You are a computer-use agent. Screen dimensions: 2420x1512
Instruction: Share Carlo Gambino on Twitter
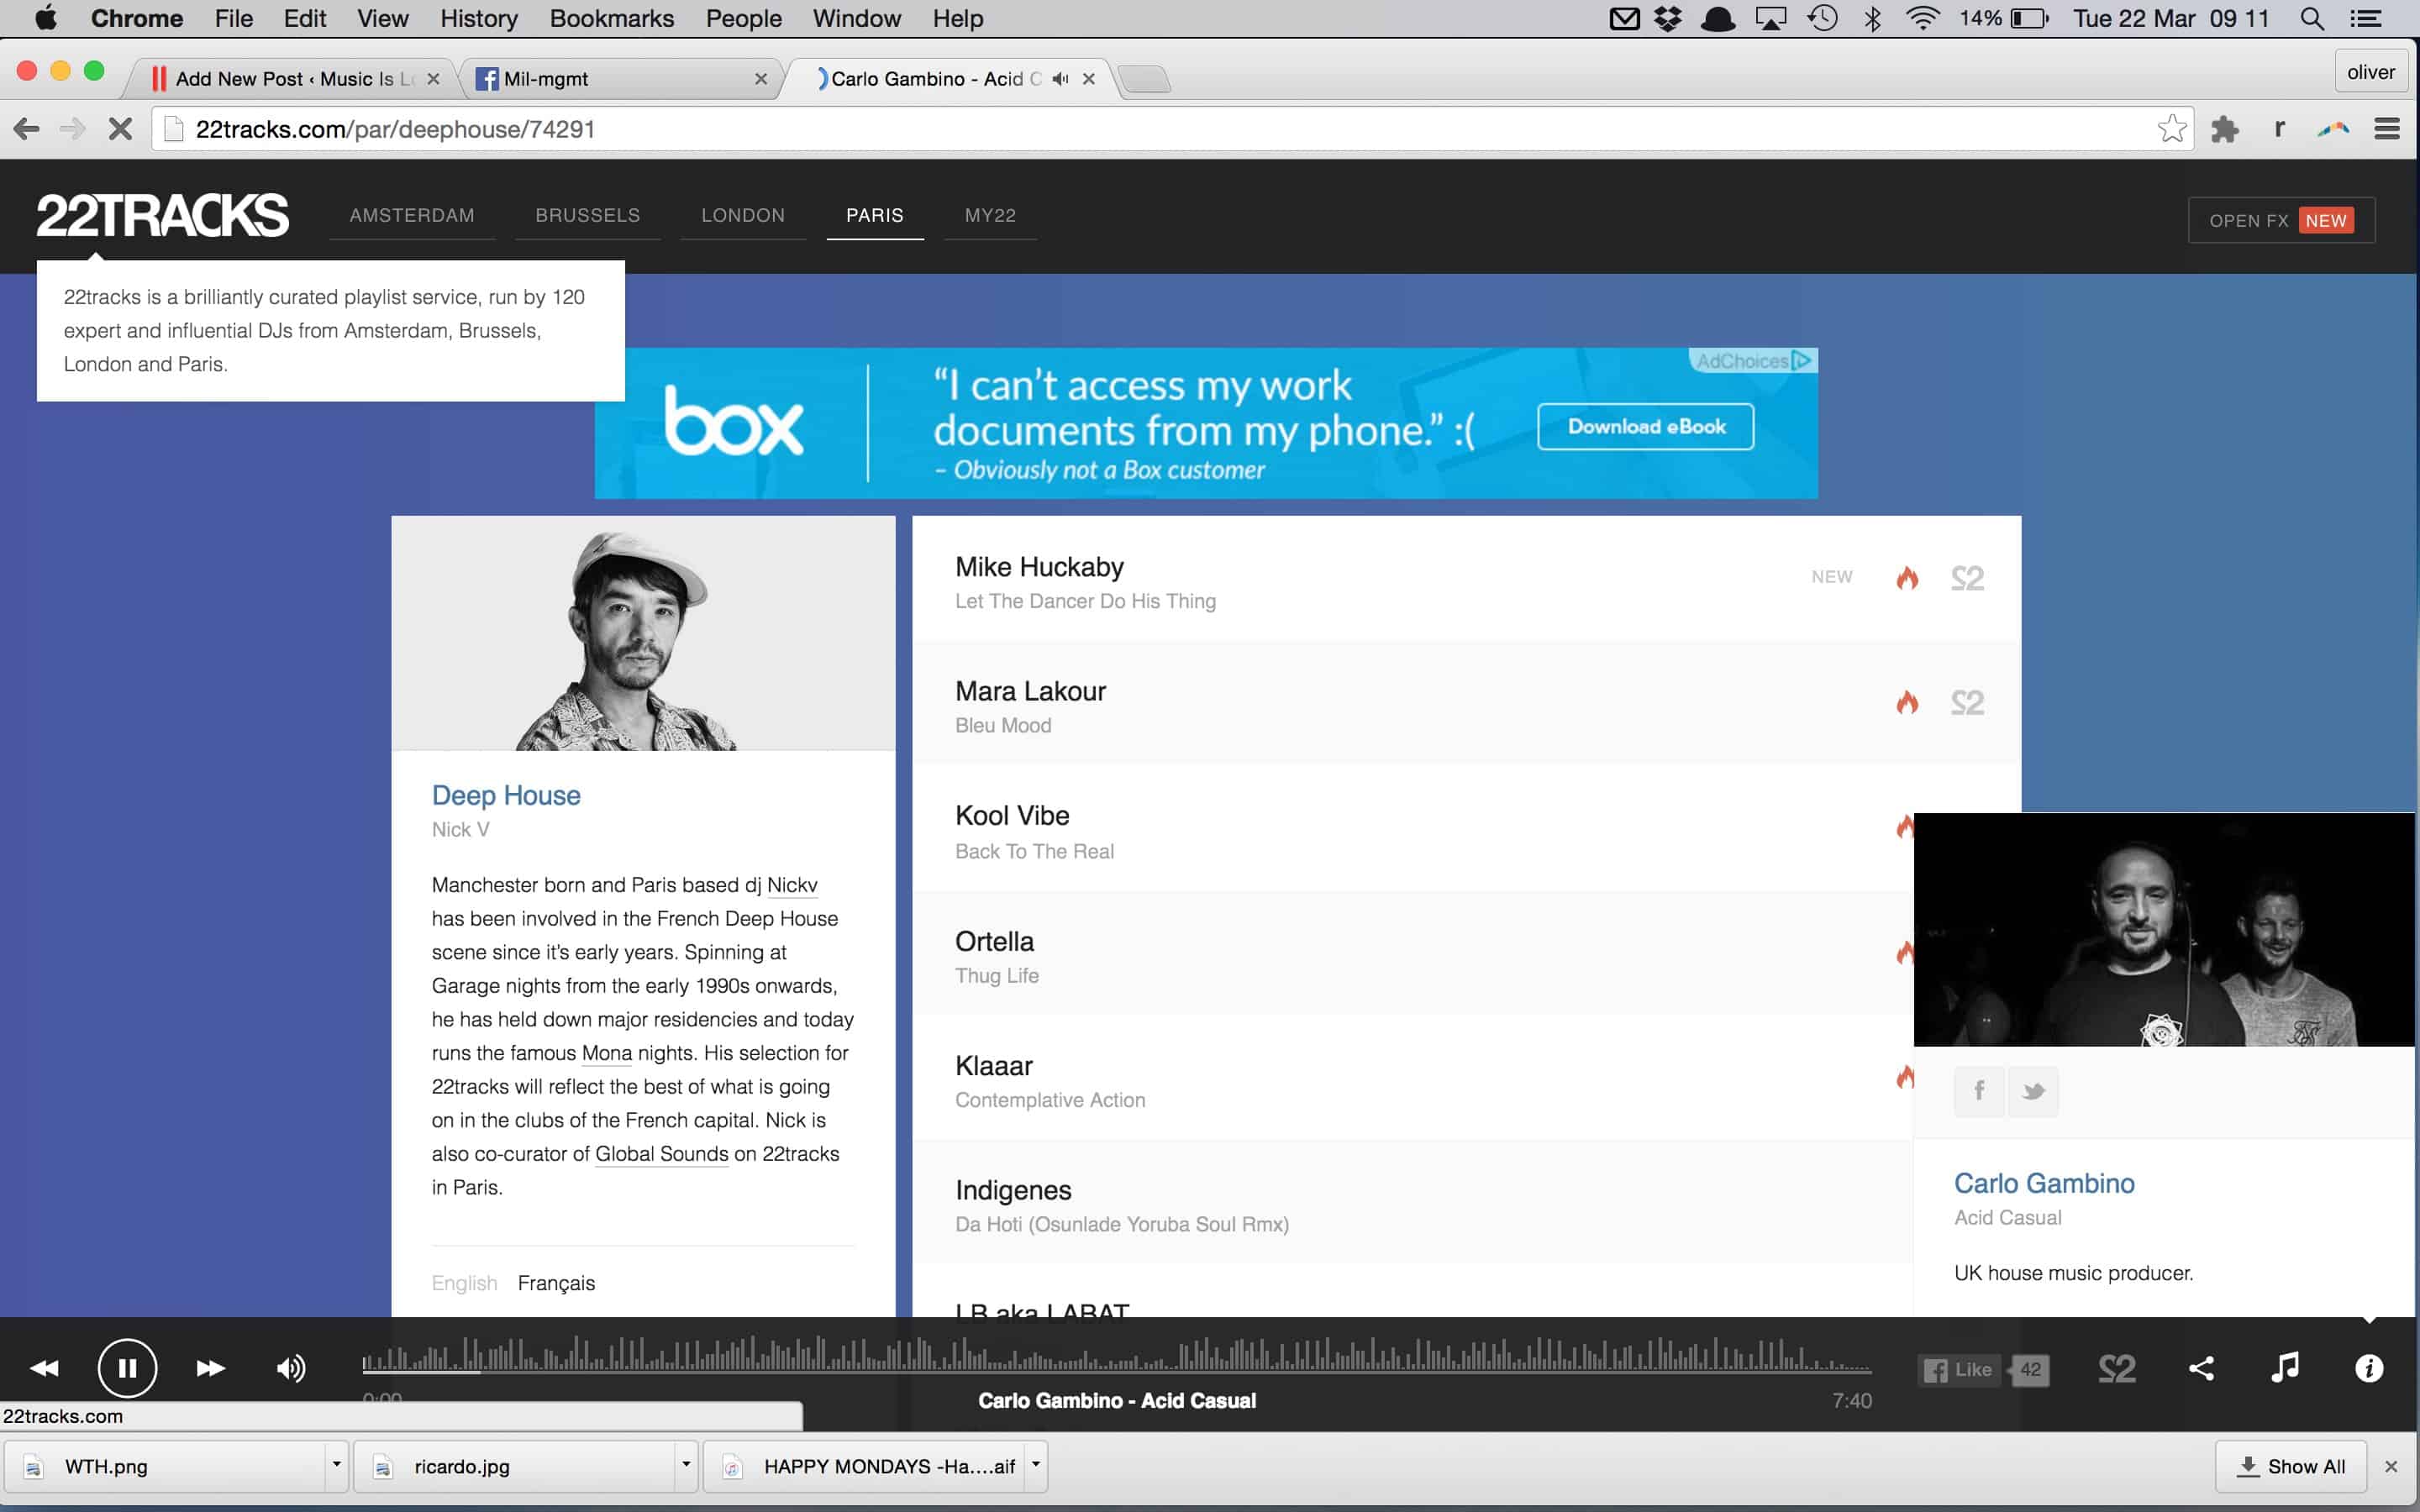click(2033, 1090)
